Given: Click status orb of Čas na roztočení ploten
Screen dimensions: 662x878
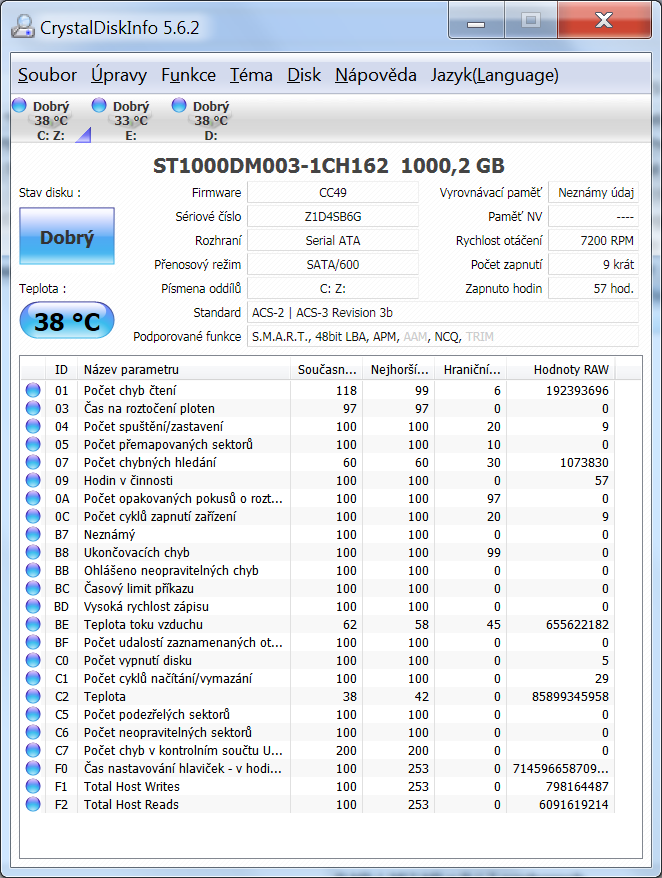Looking at the screenshot, I should 33,408.
